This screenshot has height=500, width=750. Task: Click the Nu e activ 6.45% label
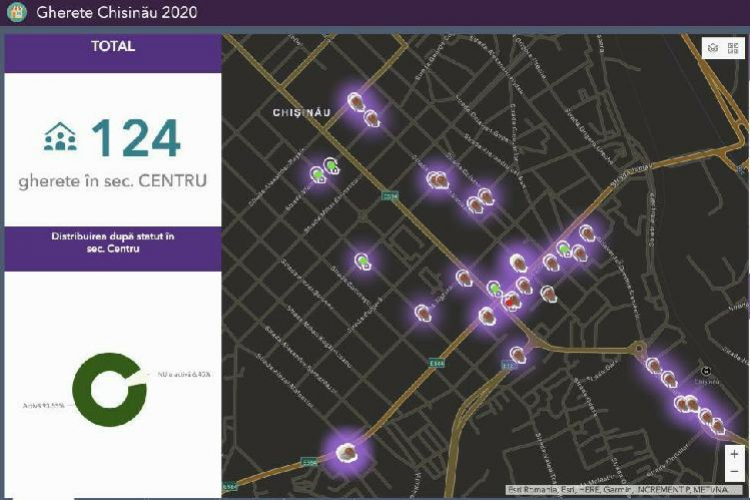point(183,375)
